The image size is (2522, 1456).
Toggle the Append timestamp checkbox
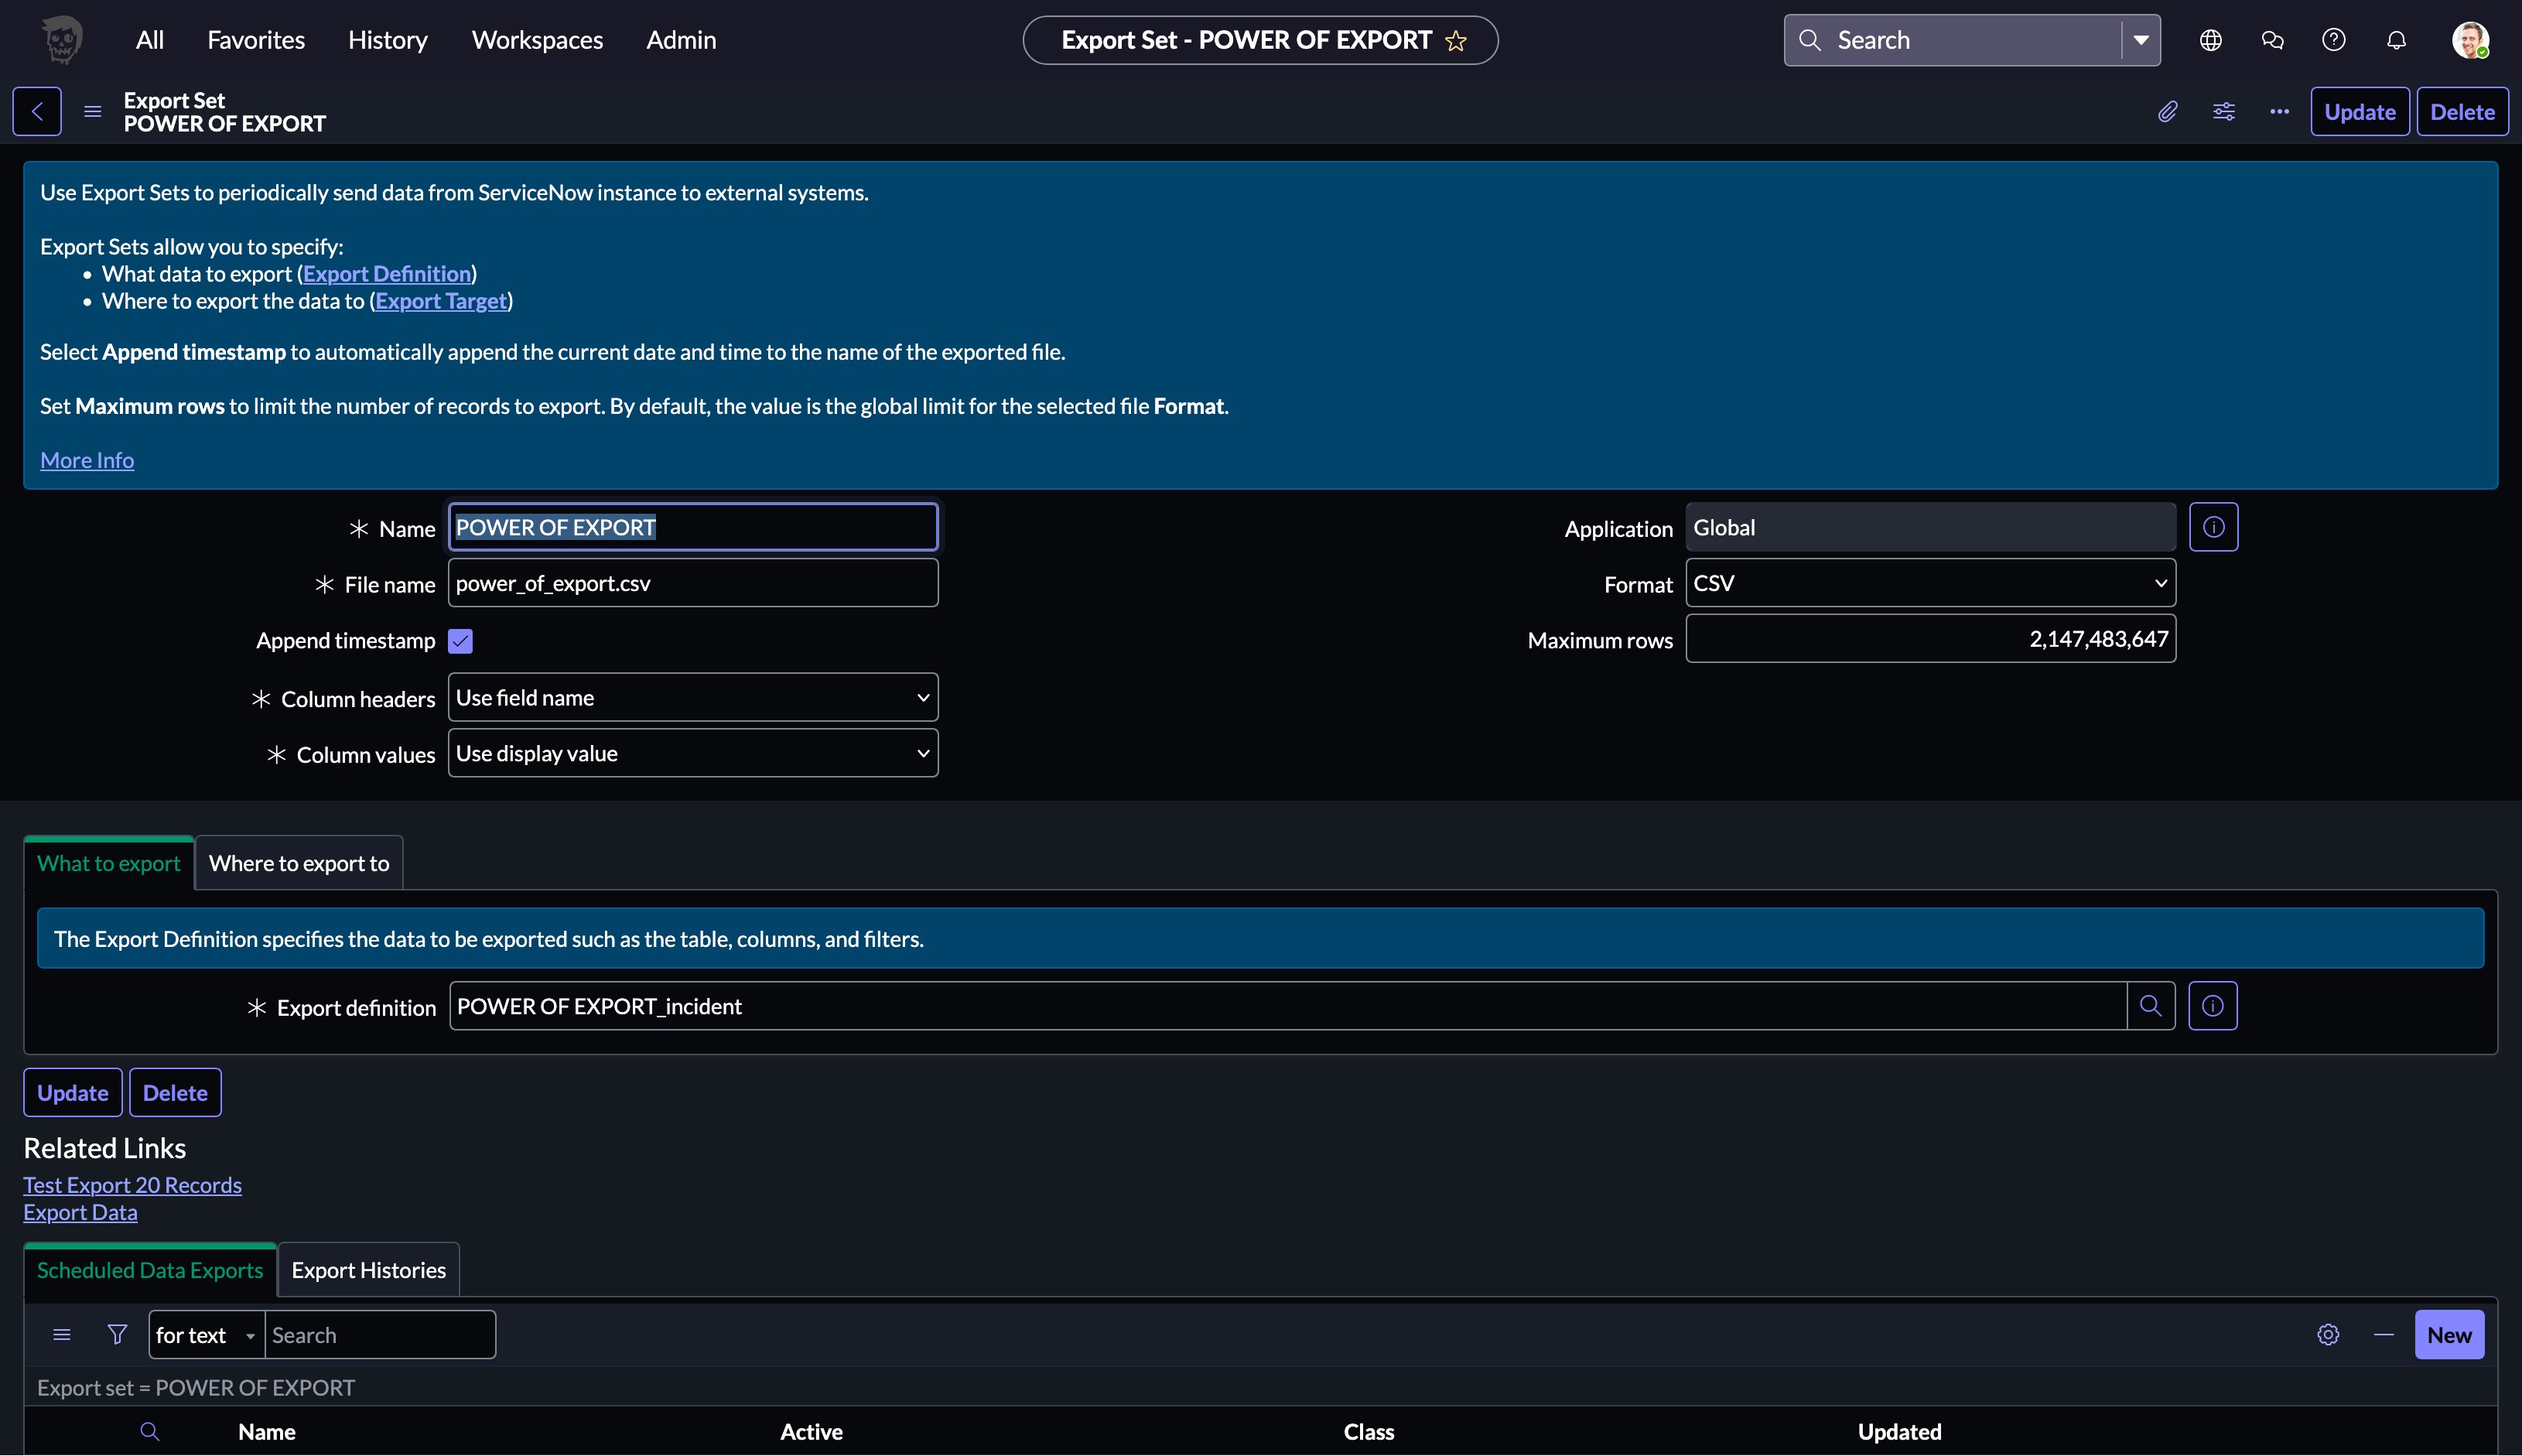[x=460, y=641]
